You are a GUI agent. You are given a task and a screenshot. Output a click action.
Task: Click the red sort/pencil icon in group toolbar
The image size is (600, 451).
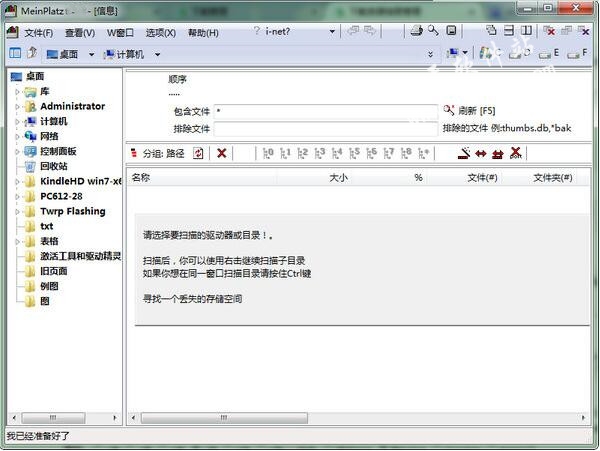[464, 153]
